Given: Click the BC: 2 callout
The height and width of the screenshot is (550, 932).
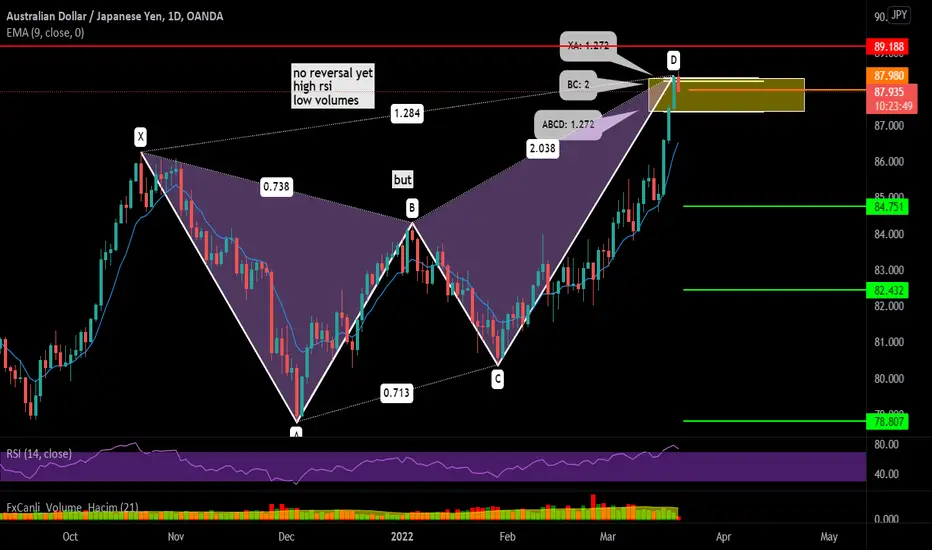Looking at the screenshot, I should click(x=578, y=84).
